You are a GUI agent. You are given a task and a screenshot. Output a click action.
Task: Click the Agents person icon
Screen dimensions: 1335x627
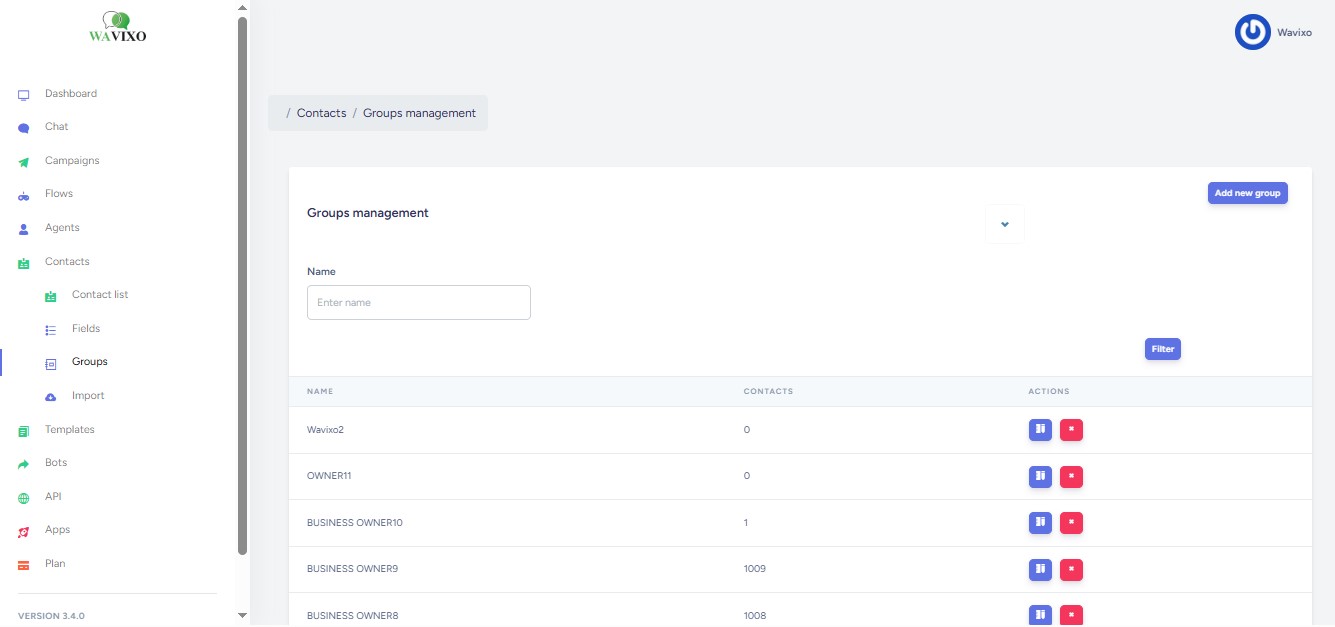tap(24, 229)
